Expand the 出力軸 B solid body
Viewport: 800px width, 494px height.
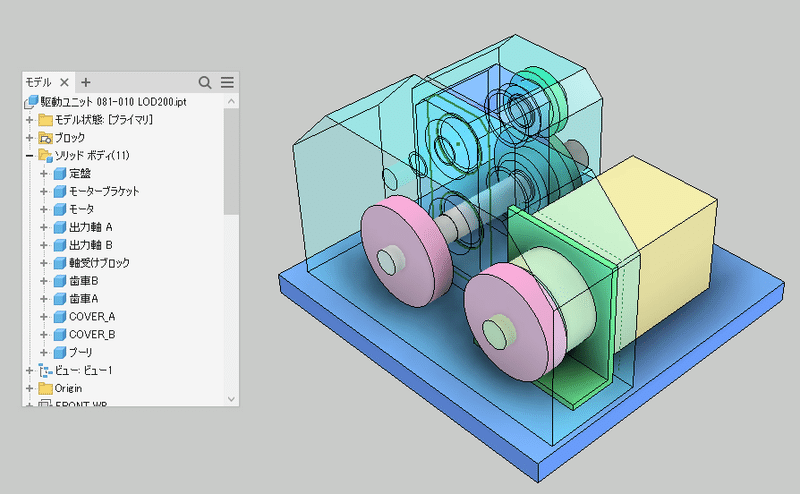pos(44,245)
